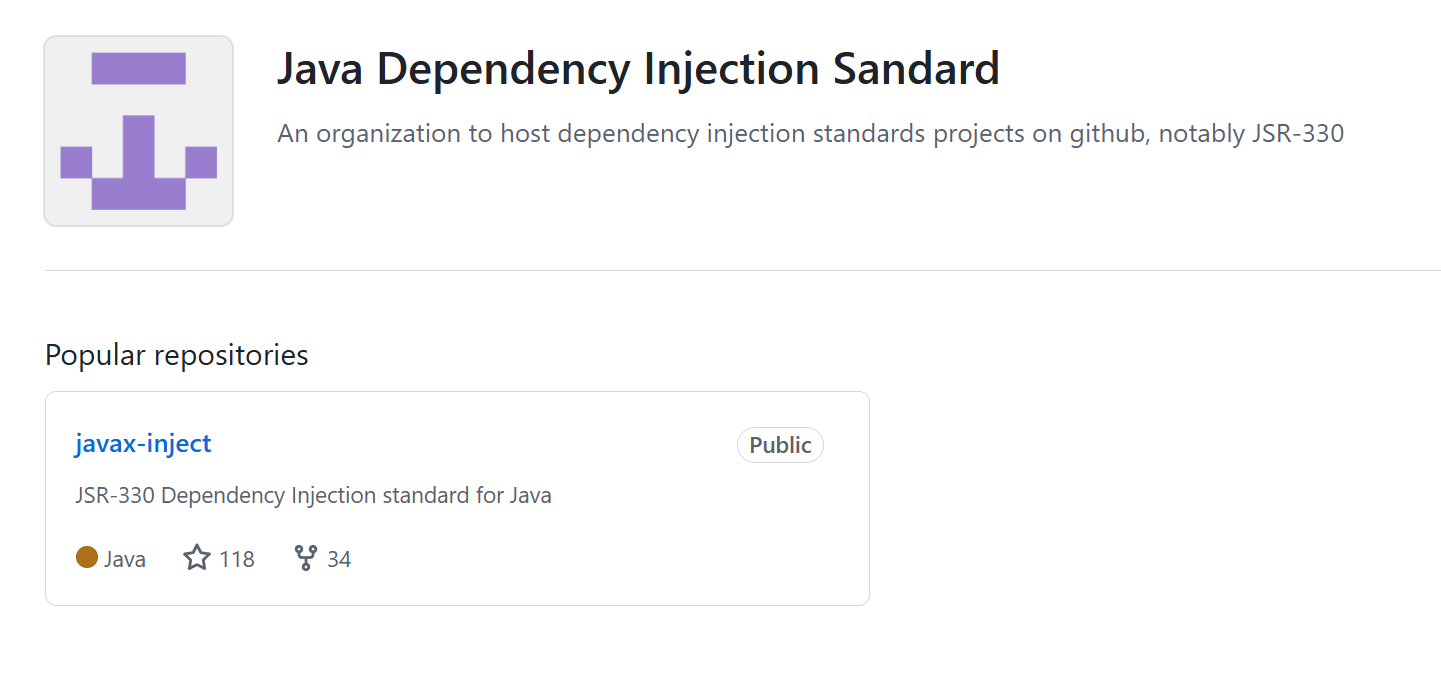The height and width of the screenshot is (675, 1441).
Task: Click the word 'github' in the organization description
Action: [x=1105, y=133]
